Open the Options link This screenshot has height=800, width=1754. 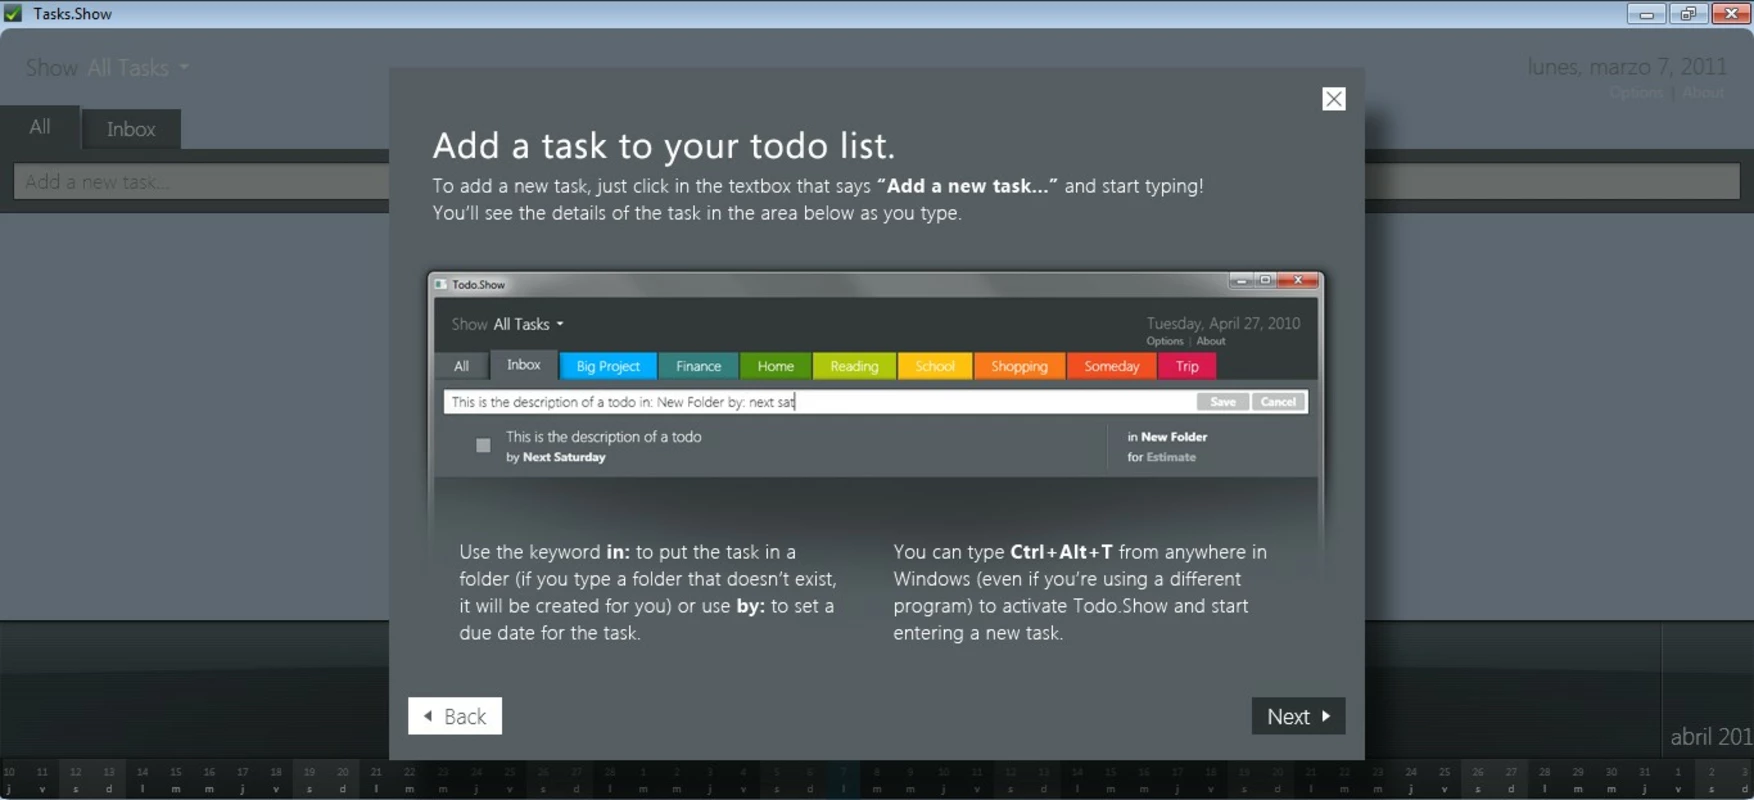1635,92
